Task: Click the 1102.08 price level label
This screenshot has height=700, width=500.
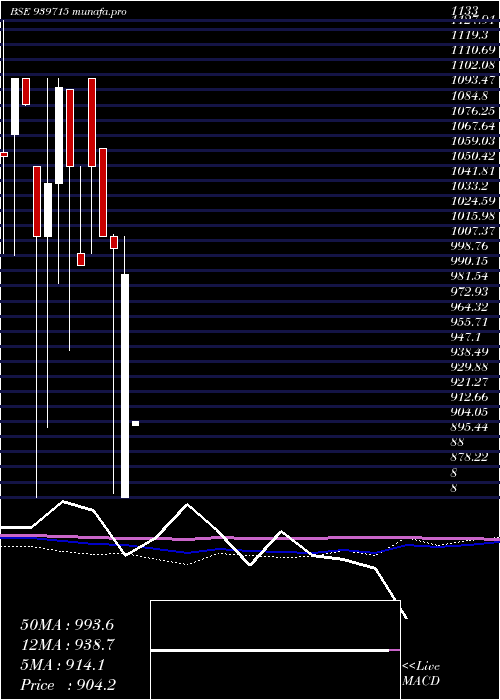Action: coord(473,65)
